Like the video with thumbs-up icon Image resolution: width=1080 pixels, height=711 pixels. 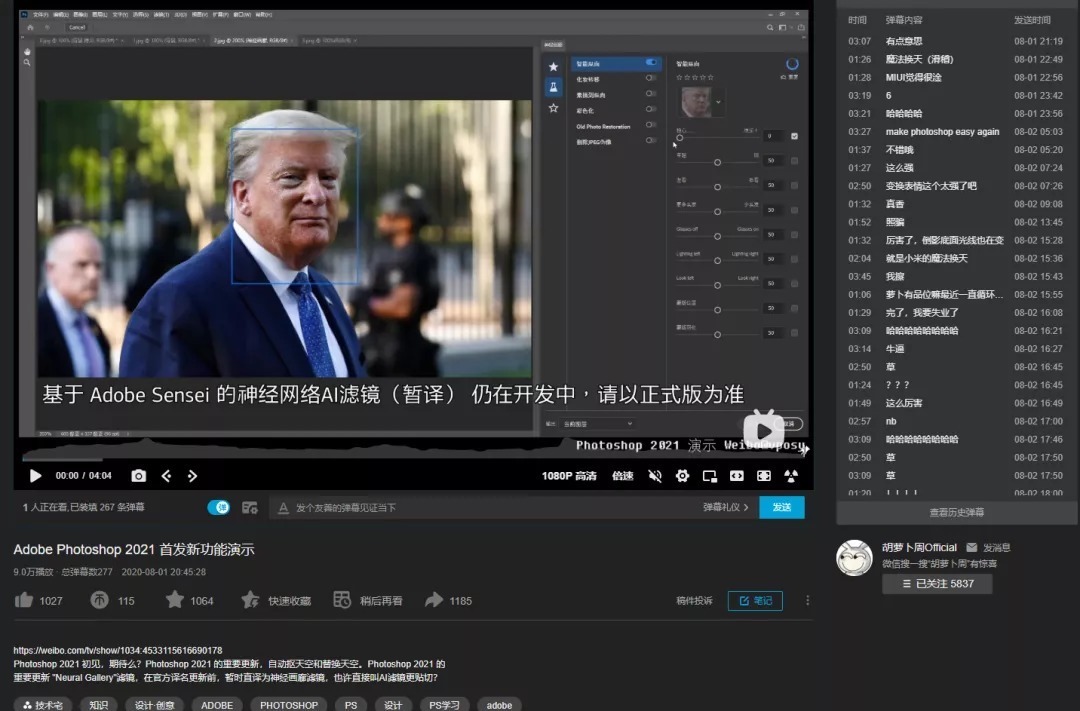click(24, 600)
